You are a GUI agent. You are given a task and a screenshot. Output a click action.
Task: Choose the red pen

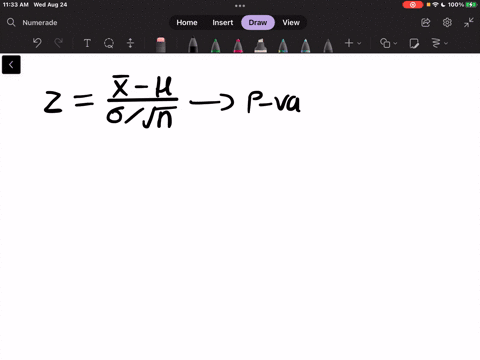pyautogui.click(x=238, y=45)
